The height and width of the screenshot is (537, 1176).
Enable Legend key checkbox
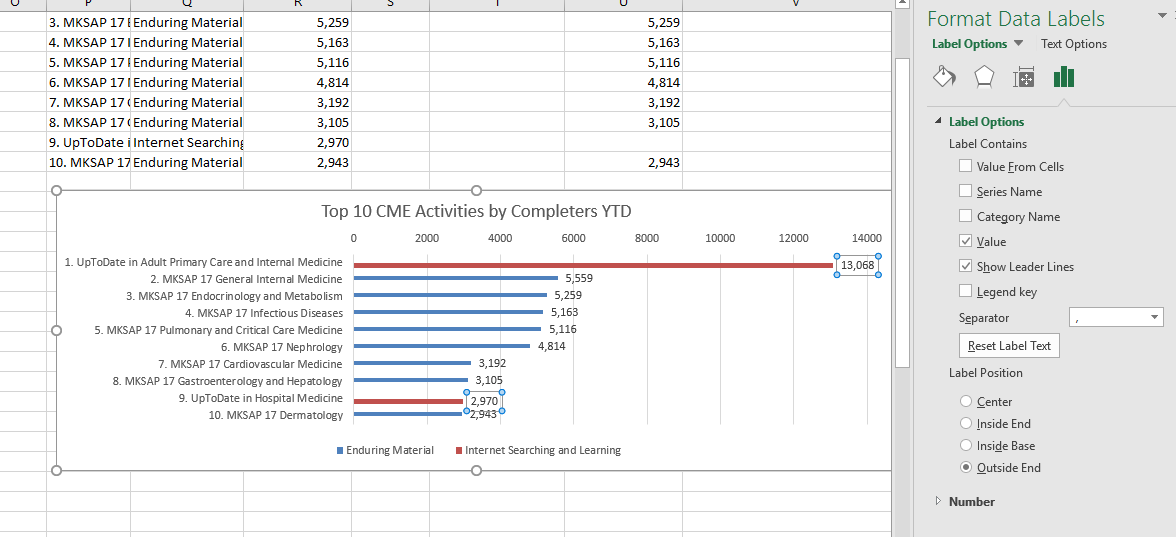[965, 291]
